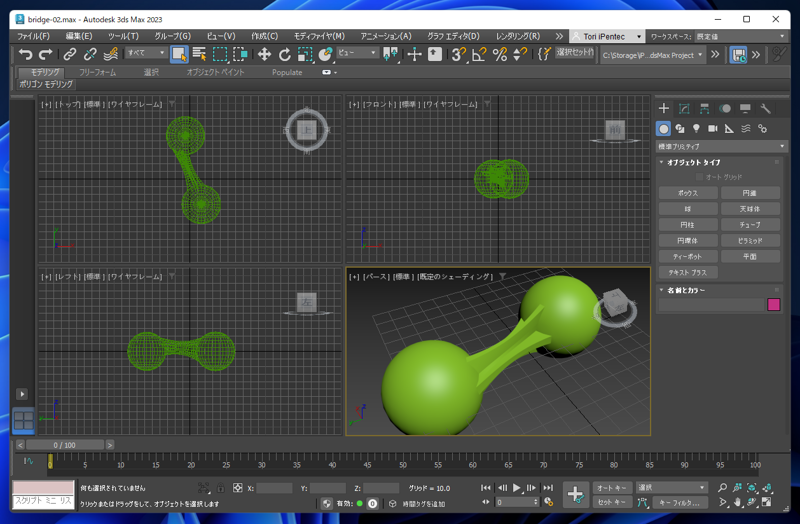Select the Link tool chain icon
800x524 pixels.
[69, 54]
